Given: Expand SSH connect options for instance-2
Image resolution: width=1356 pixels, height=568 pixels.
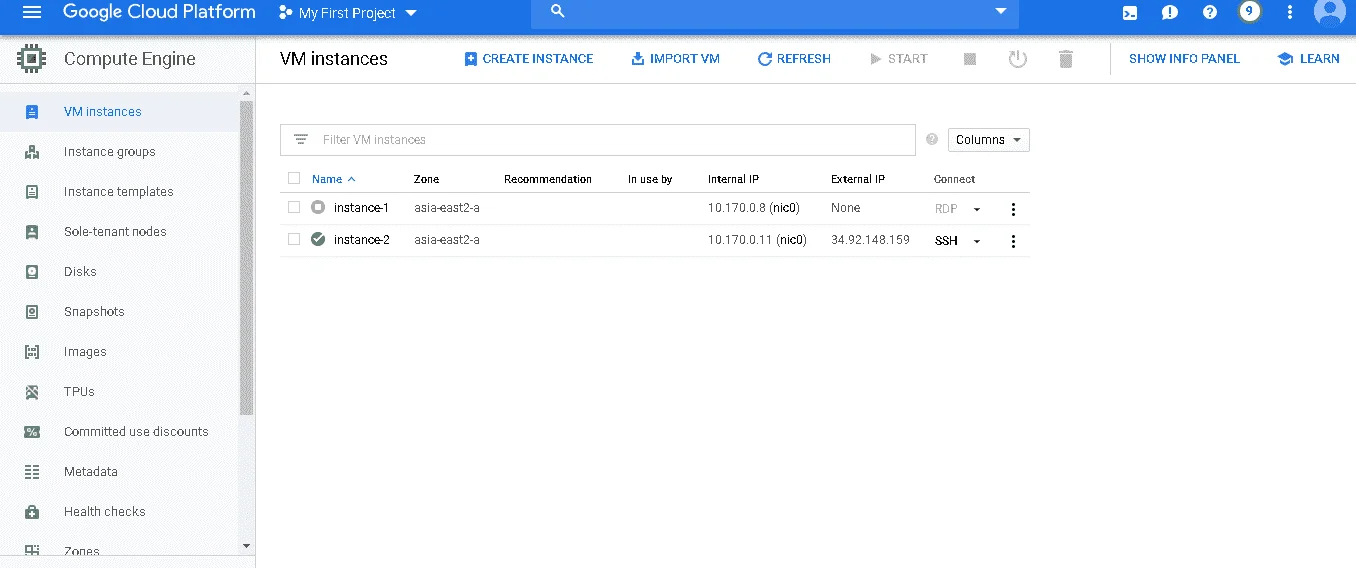Looking at the screenshot, I should 977,241.
